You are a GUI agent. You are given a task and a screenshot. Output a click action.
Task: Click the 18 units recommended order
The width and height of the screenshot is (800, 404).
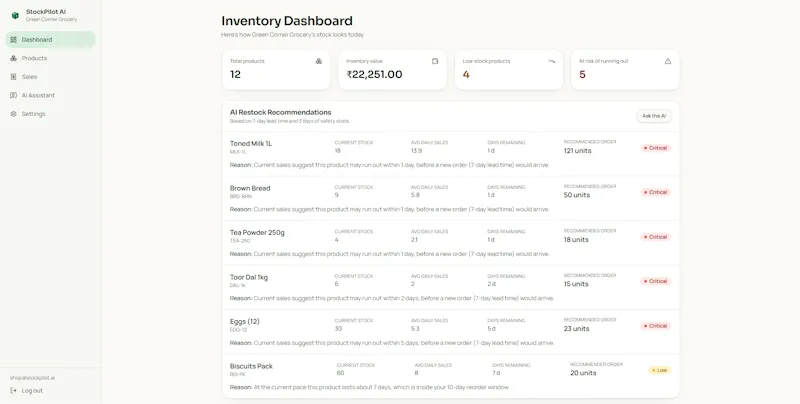pos(576,240)
